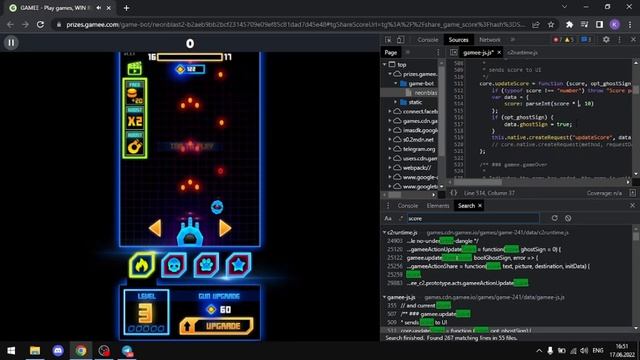This screenshot has height=360, width=640.
Task: Select the Page tab in Sources navigator
Action: coord(391,52)
